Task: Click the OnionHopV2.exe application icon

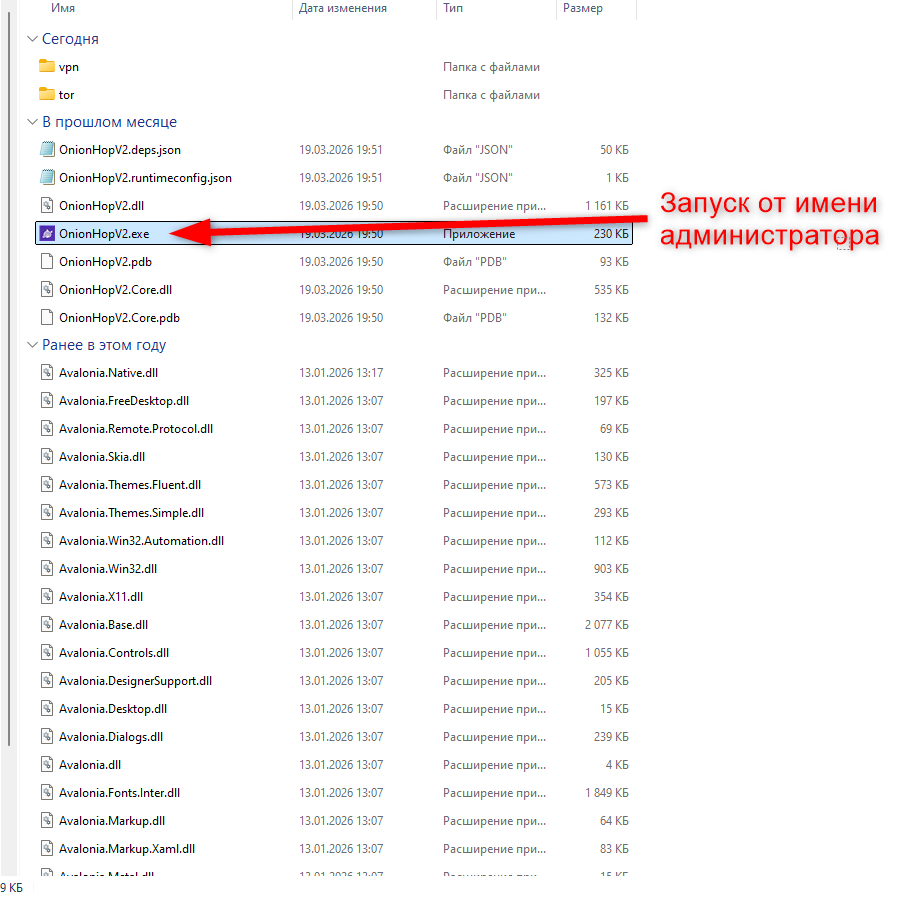Action: [x=47, y=234]
